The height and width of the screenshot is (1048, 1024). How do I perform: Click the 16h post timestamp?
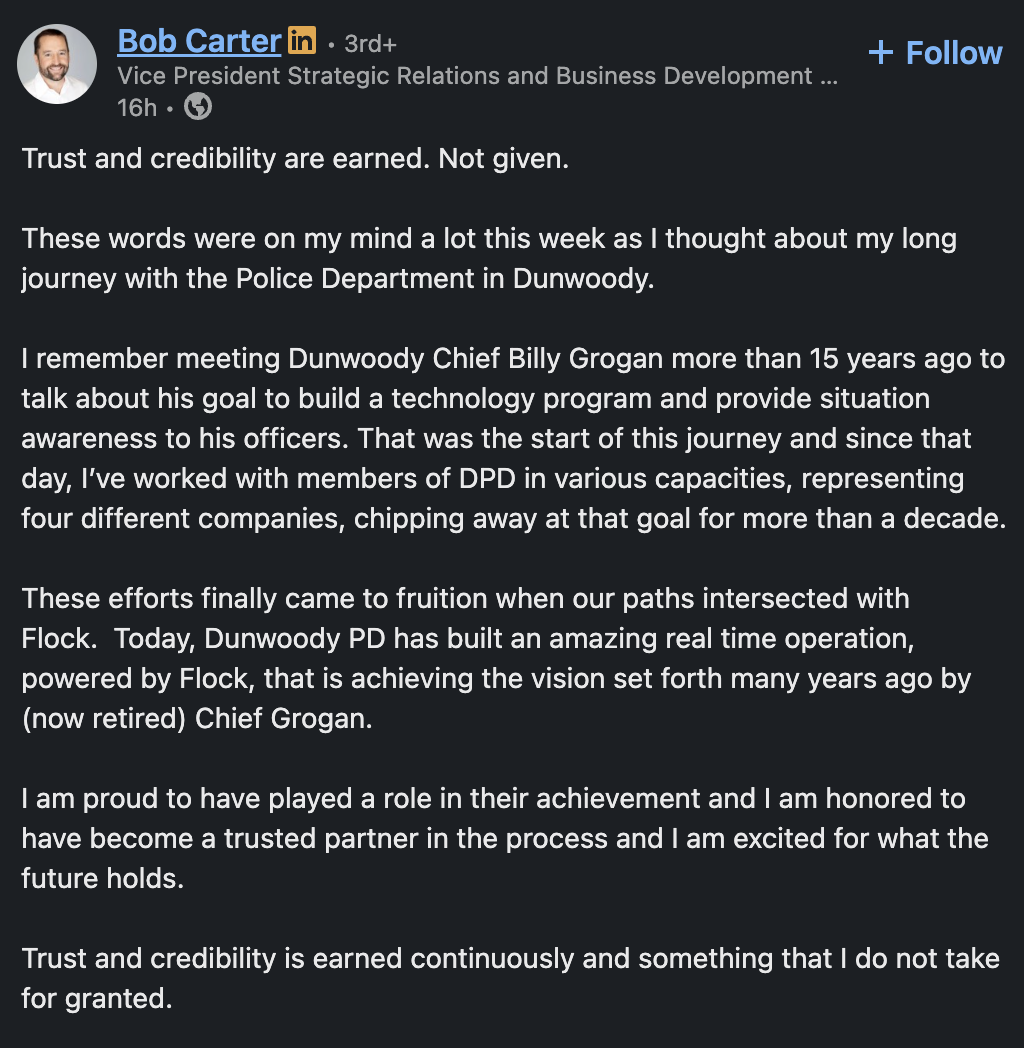[x=137, y=107]
